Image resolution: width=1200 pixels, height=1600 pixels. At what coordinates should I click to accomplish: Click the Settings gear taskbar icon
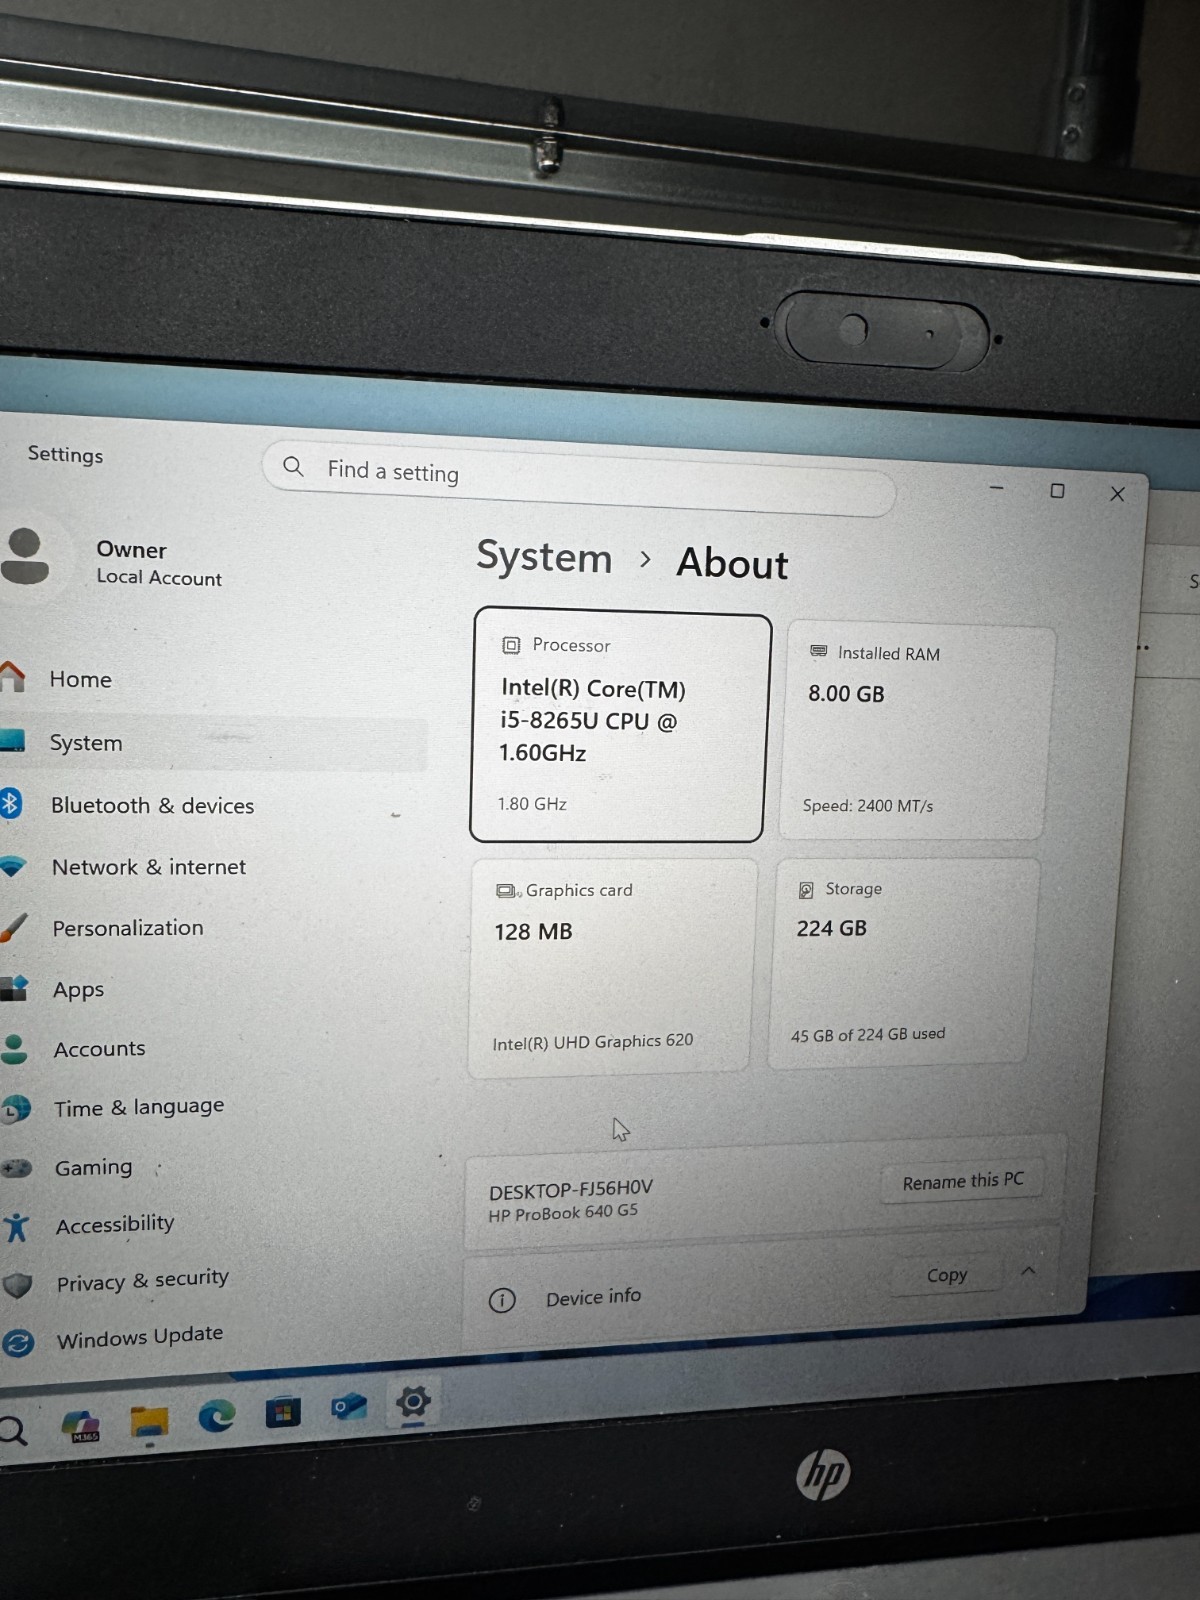point(413,1402)
